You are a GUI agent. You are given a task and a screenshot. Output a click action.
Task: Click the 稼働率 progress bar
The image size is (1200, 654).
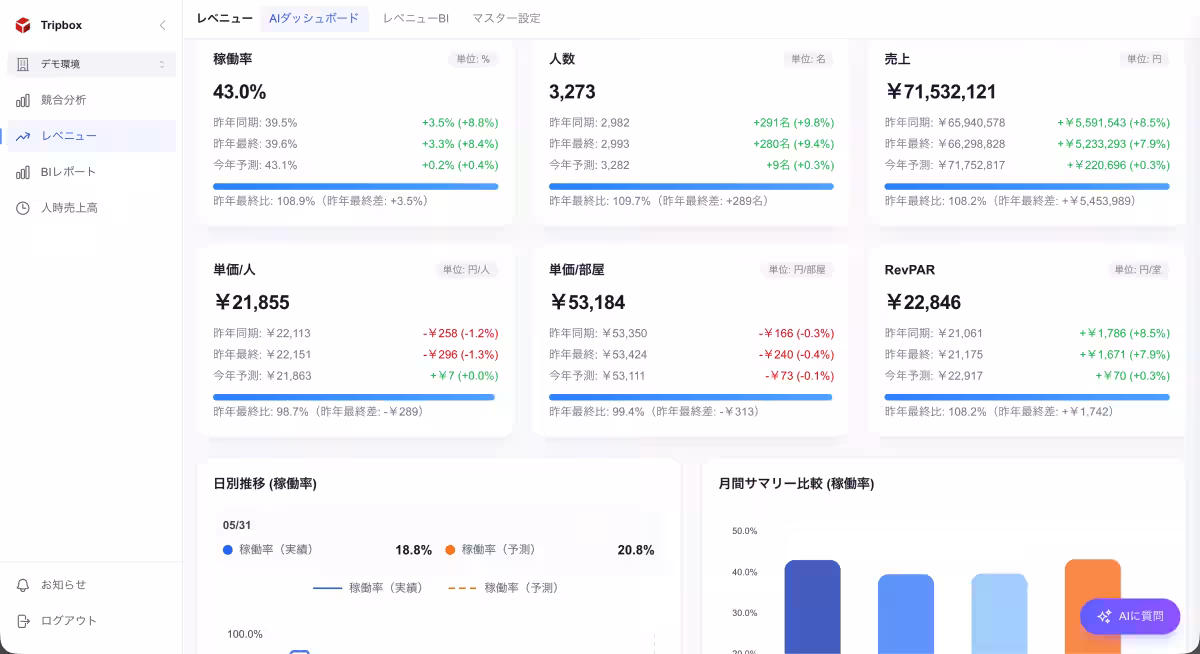click(x=356, y=186)
